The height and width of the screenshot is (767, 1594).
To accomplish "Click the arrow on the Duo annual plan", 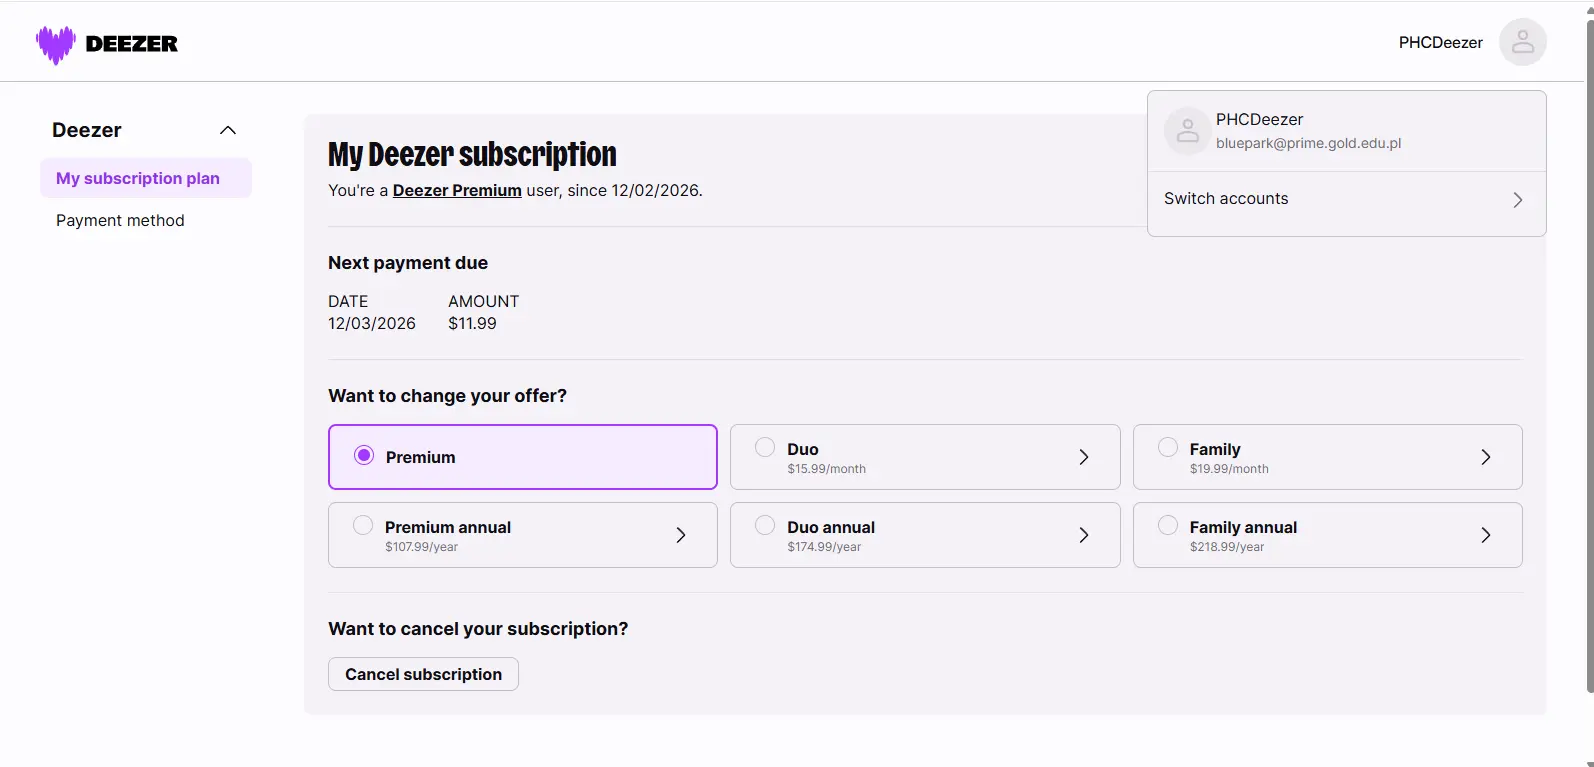I will 1084,535.
